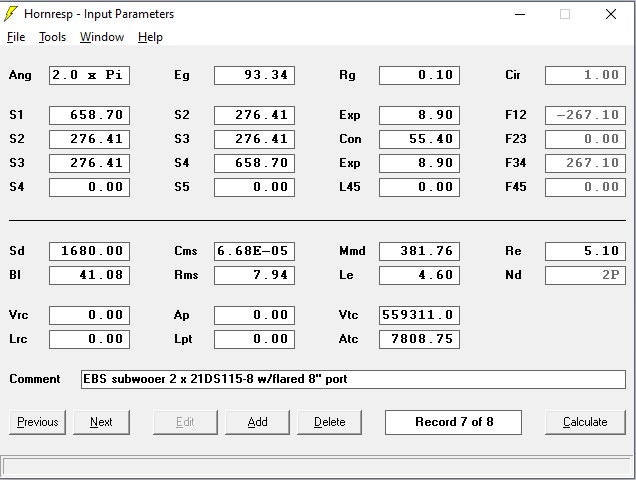The width and height of the screenshot is (636, 480).
Task: Click the Delete record button
Action: tap(329, 422)
